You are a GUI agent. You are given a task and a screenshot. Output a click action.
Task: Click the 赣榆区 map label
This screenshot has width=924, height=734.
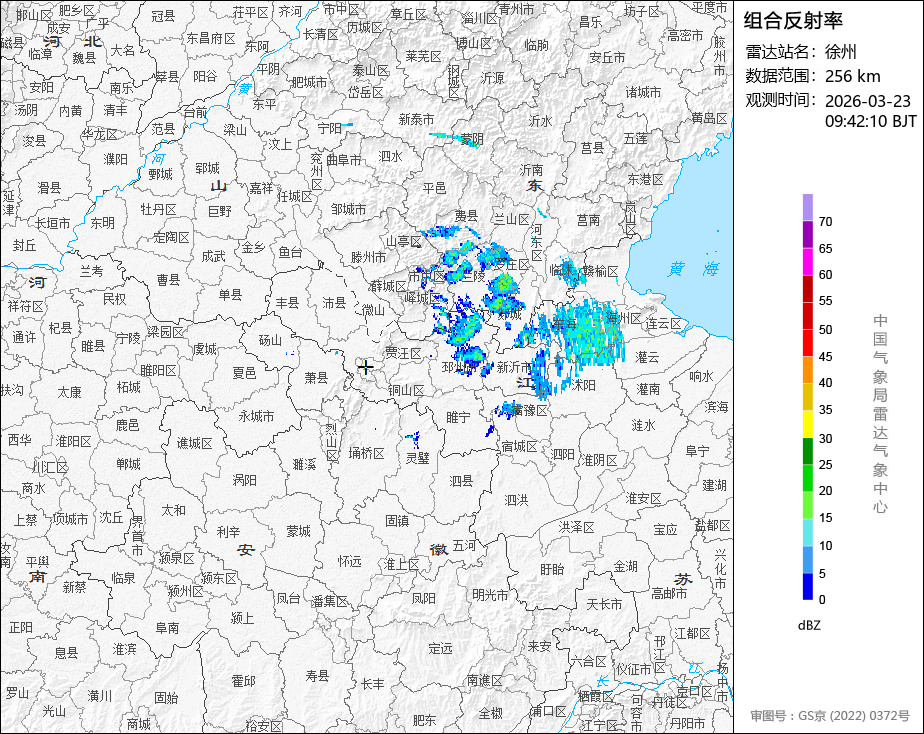pyautogui.click(x=600, y=271)
